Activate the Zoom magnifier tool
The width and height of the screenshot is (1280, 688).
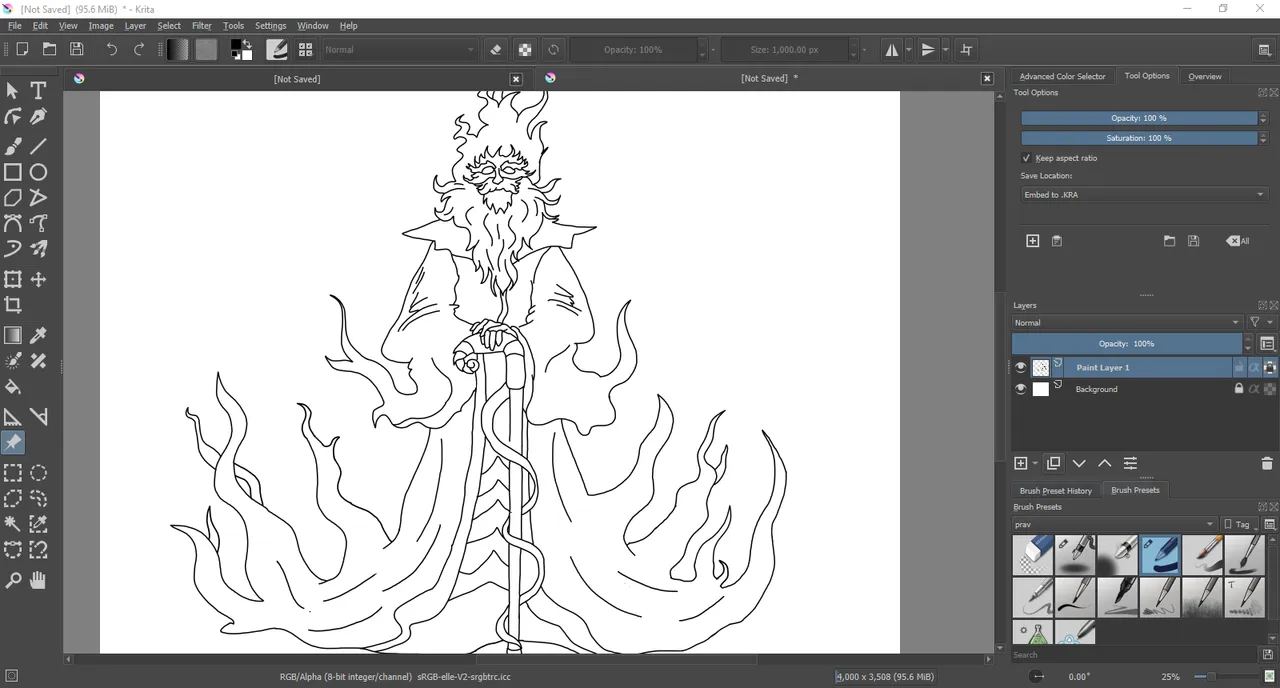click(x=13, y=580)
